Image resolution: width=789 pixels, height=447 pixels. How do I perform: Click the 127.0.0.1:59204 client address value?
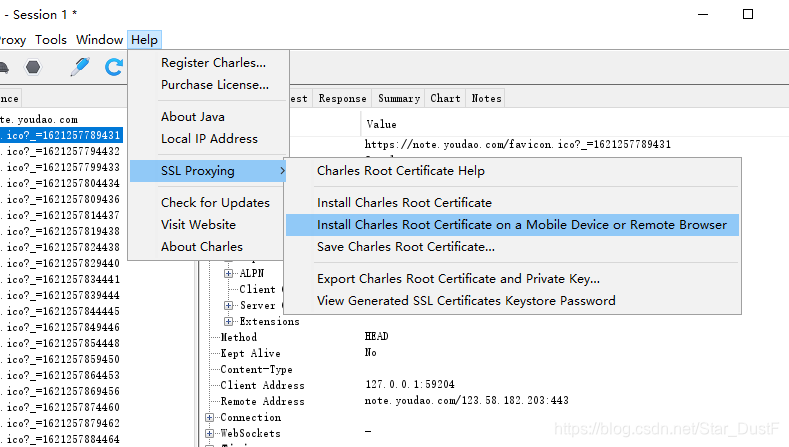(x=410, y=385)
